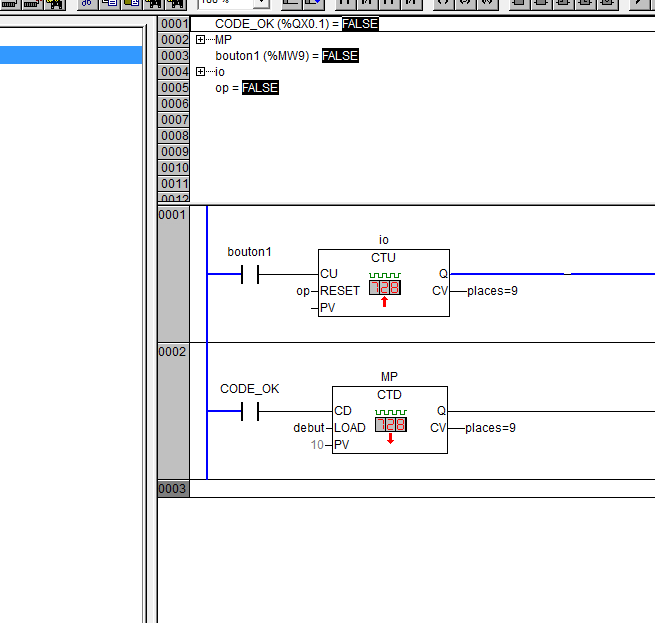Toggle the FALSE value of op variable
Image resolution: width=655 pixels, height=623 pixels.
pyautogui.click(x=260, y=88)
